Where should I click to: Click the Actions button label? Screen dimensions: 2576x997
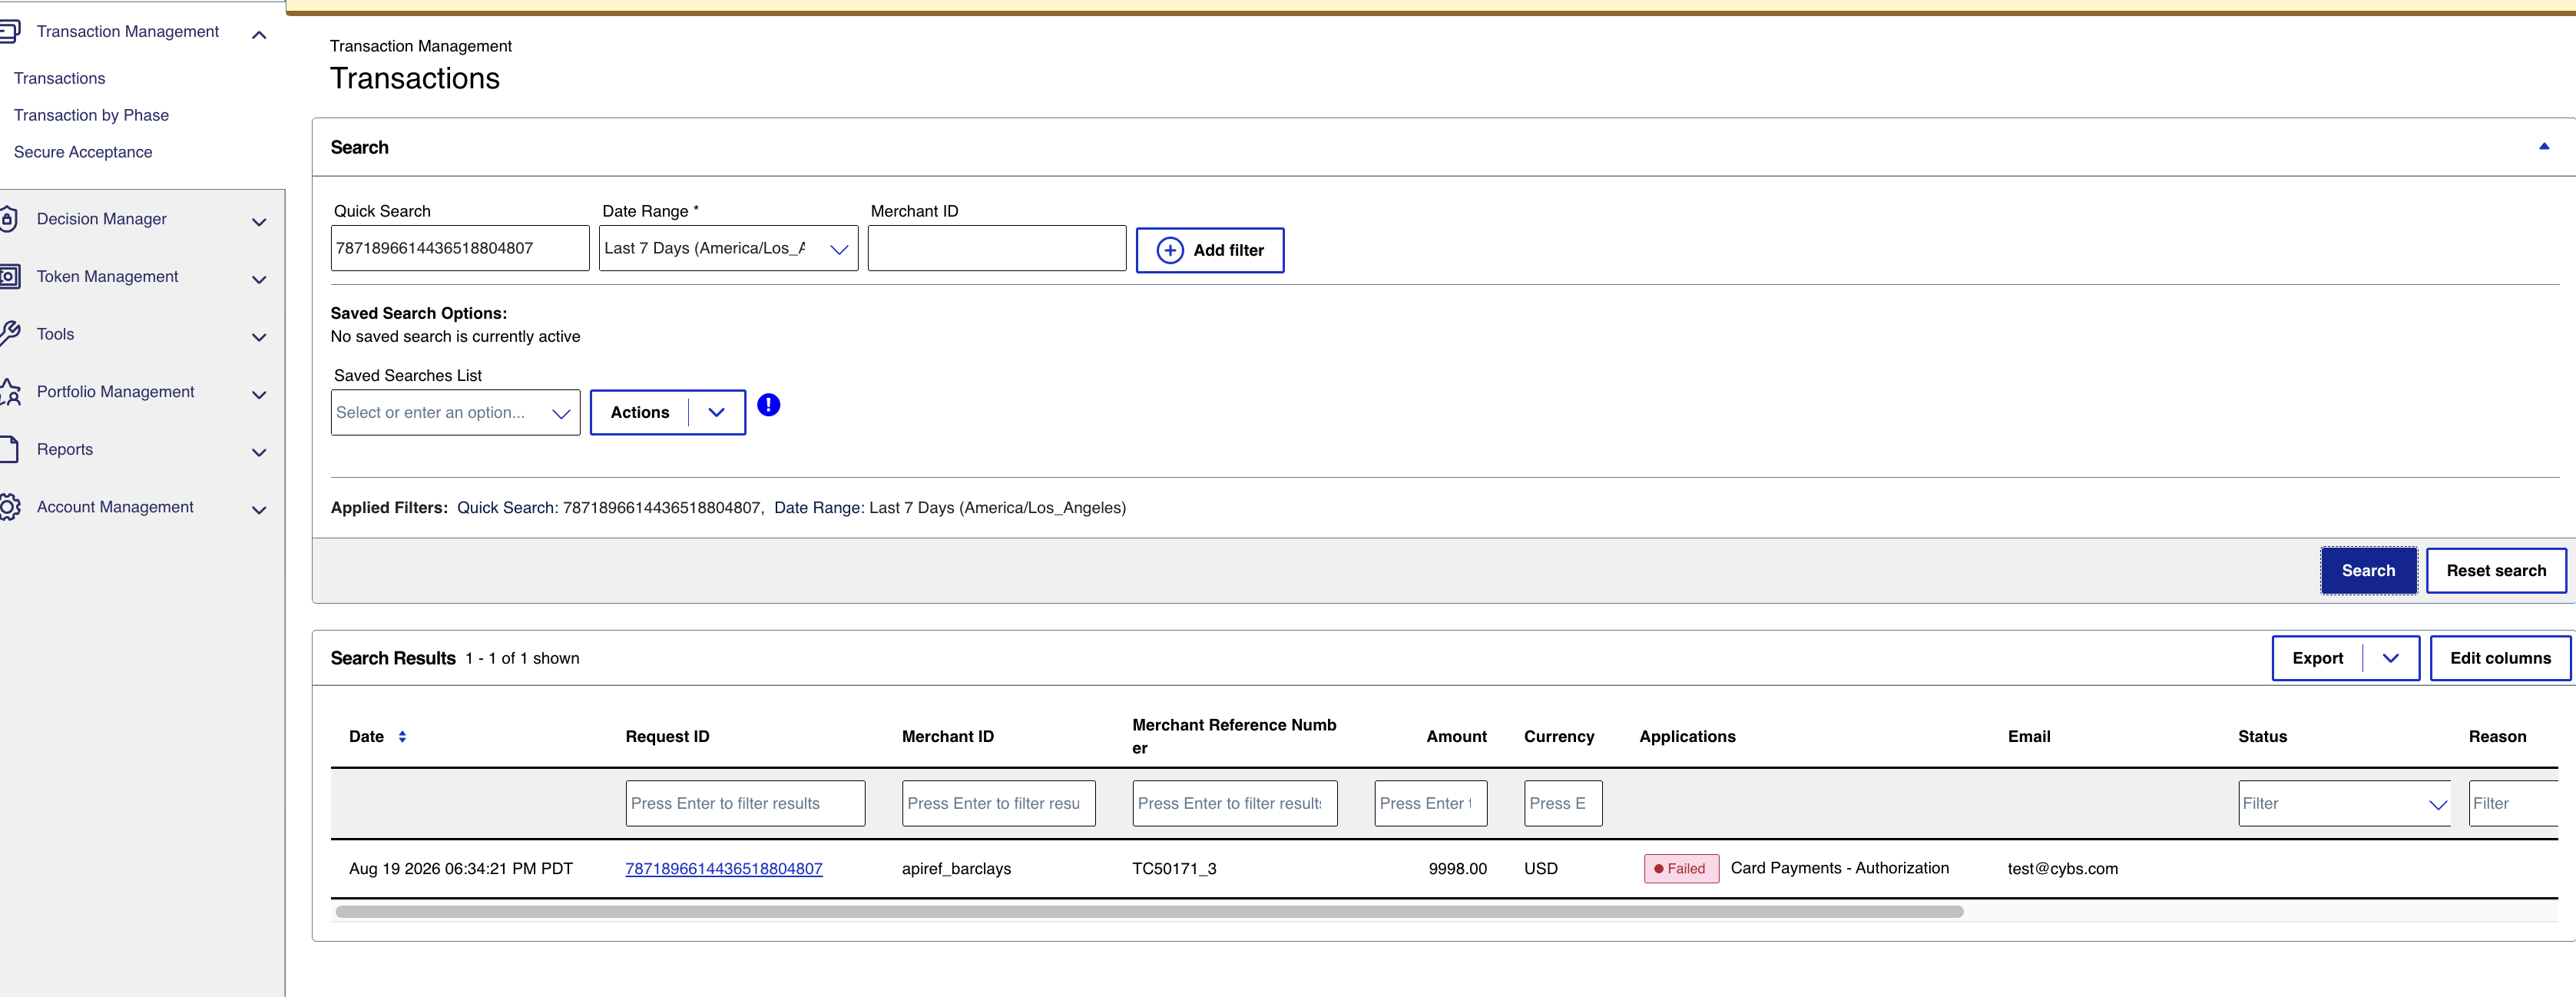640,412
